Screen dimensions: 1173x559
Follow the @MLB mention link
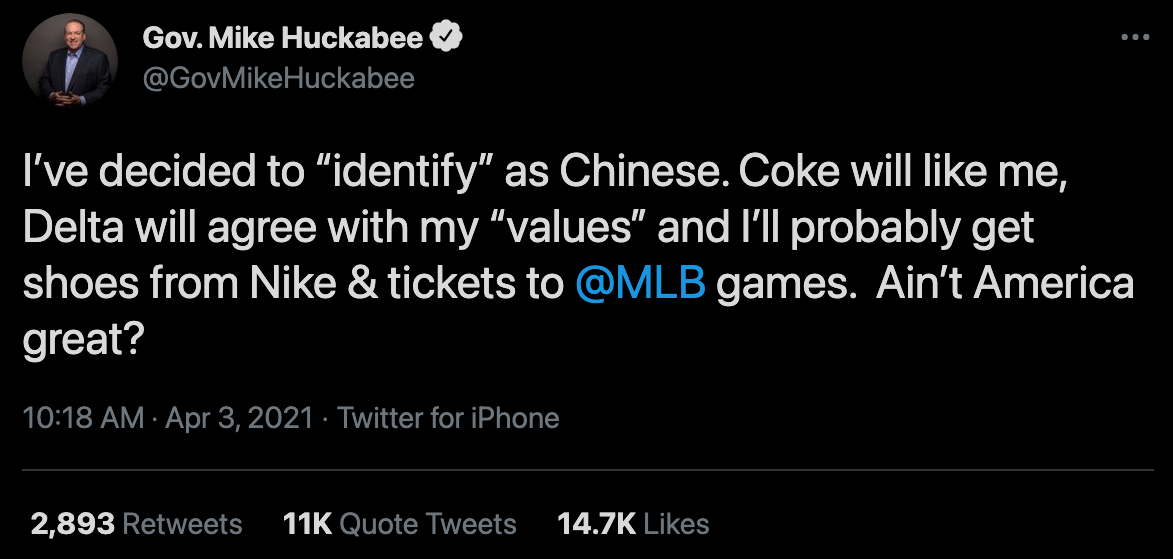click(x=642, y=284)
